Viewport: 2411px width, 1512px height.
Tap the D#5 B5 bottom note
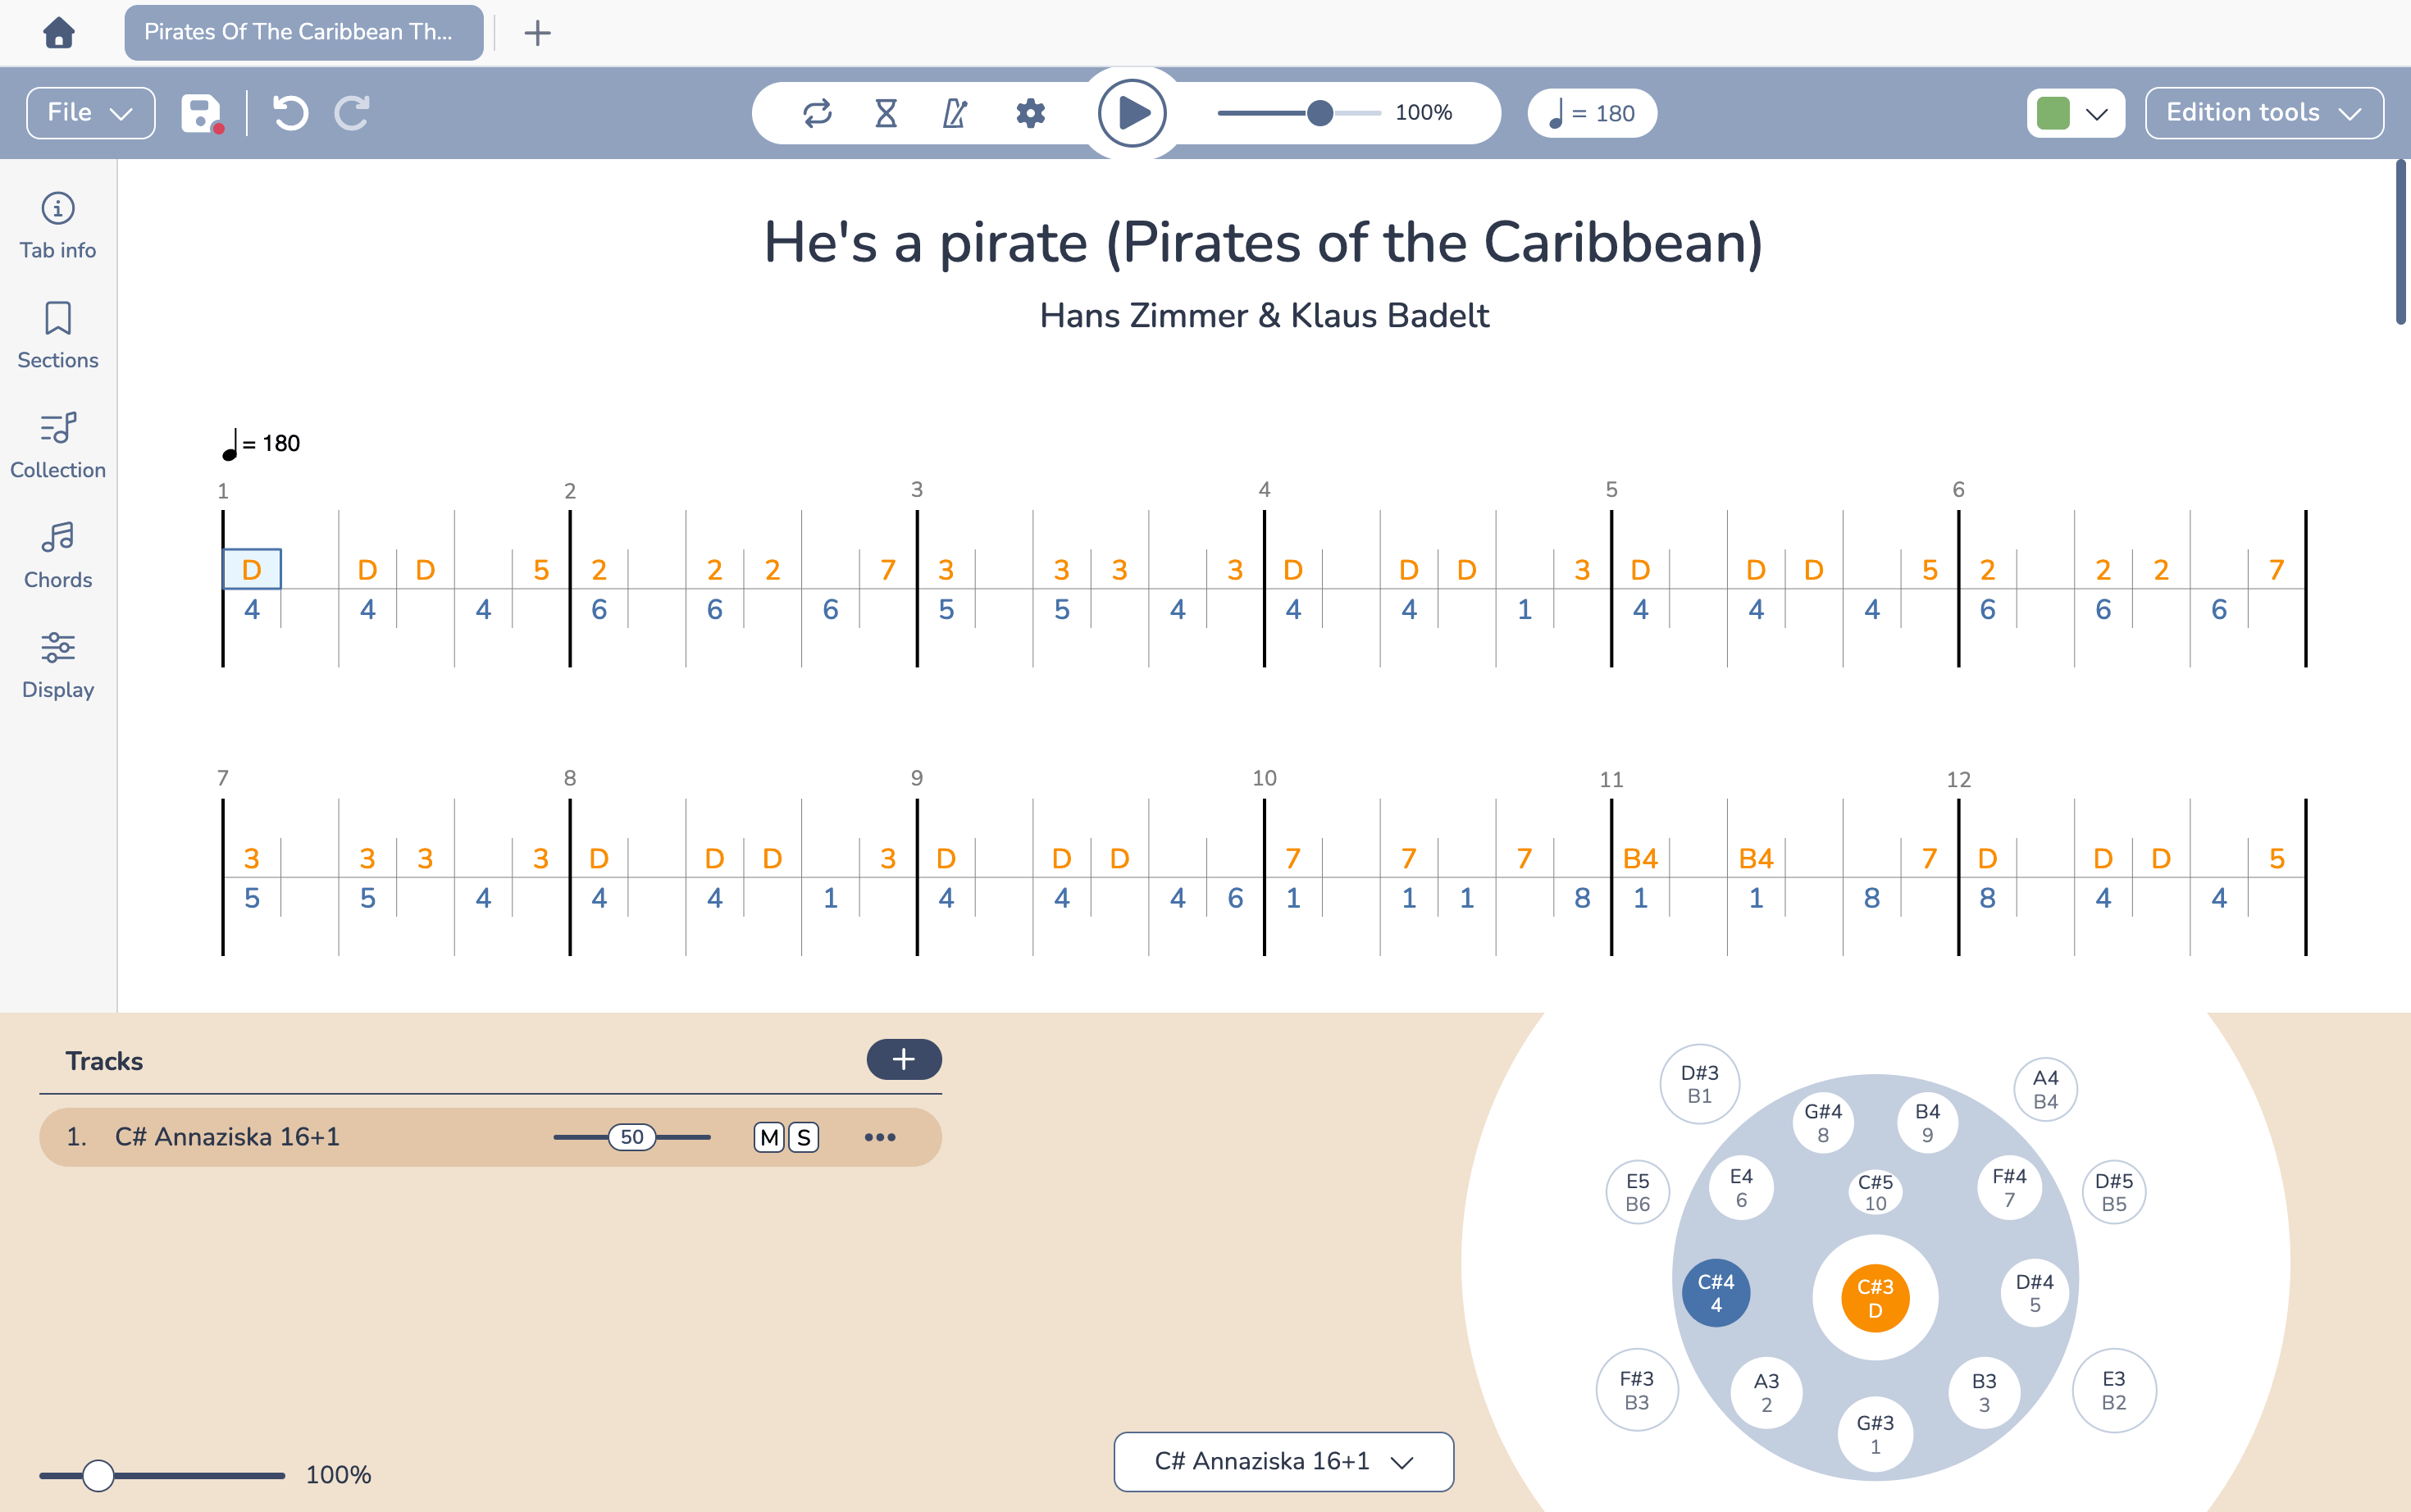(x=2114, y=1192)
